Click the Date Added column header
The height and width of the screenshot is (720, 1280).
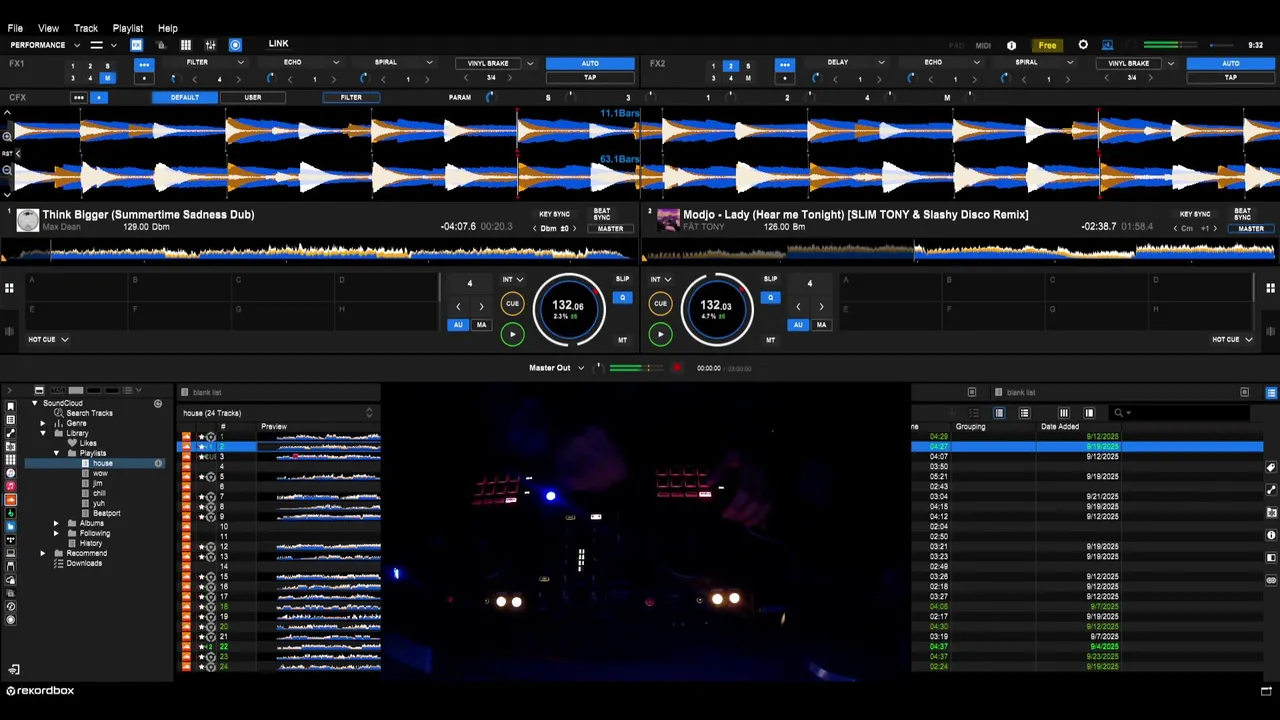[1060, 427]
